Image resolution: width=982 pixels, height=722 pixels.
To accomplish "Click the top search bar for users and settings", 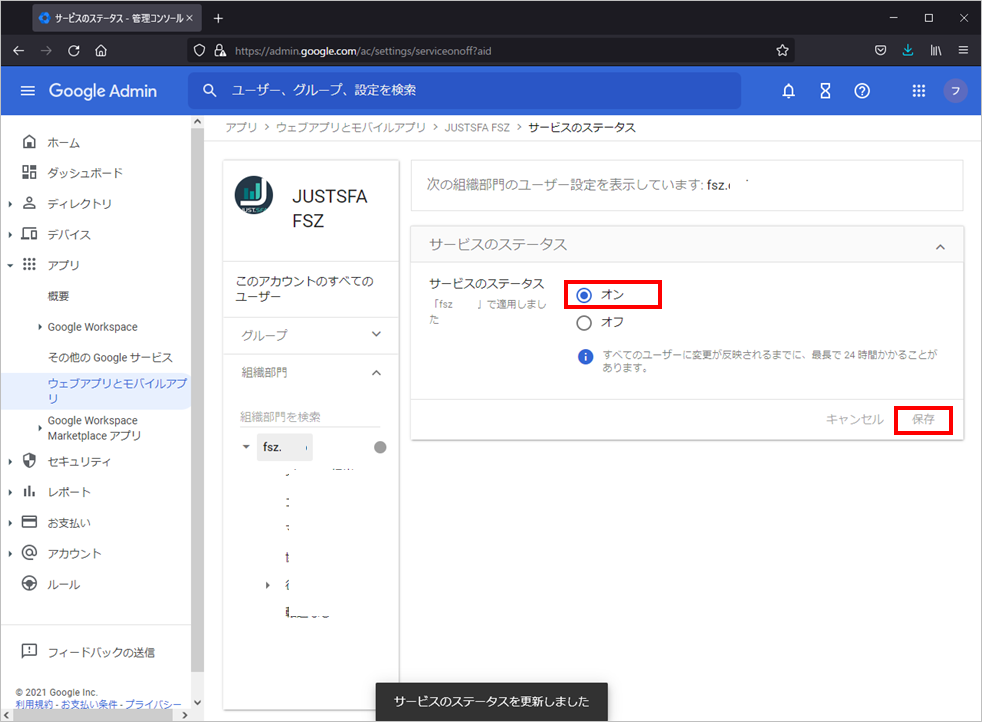I will pos(464,91).
